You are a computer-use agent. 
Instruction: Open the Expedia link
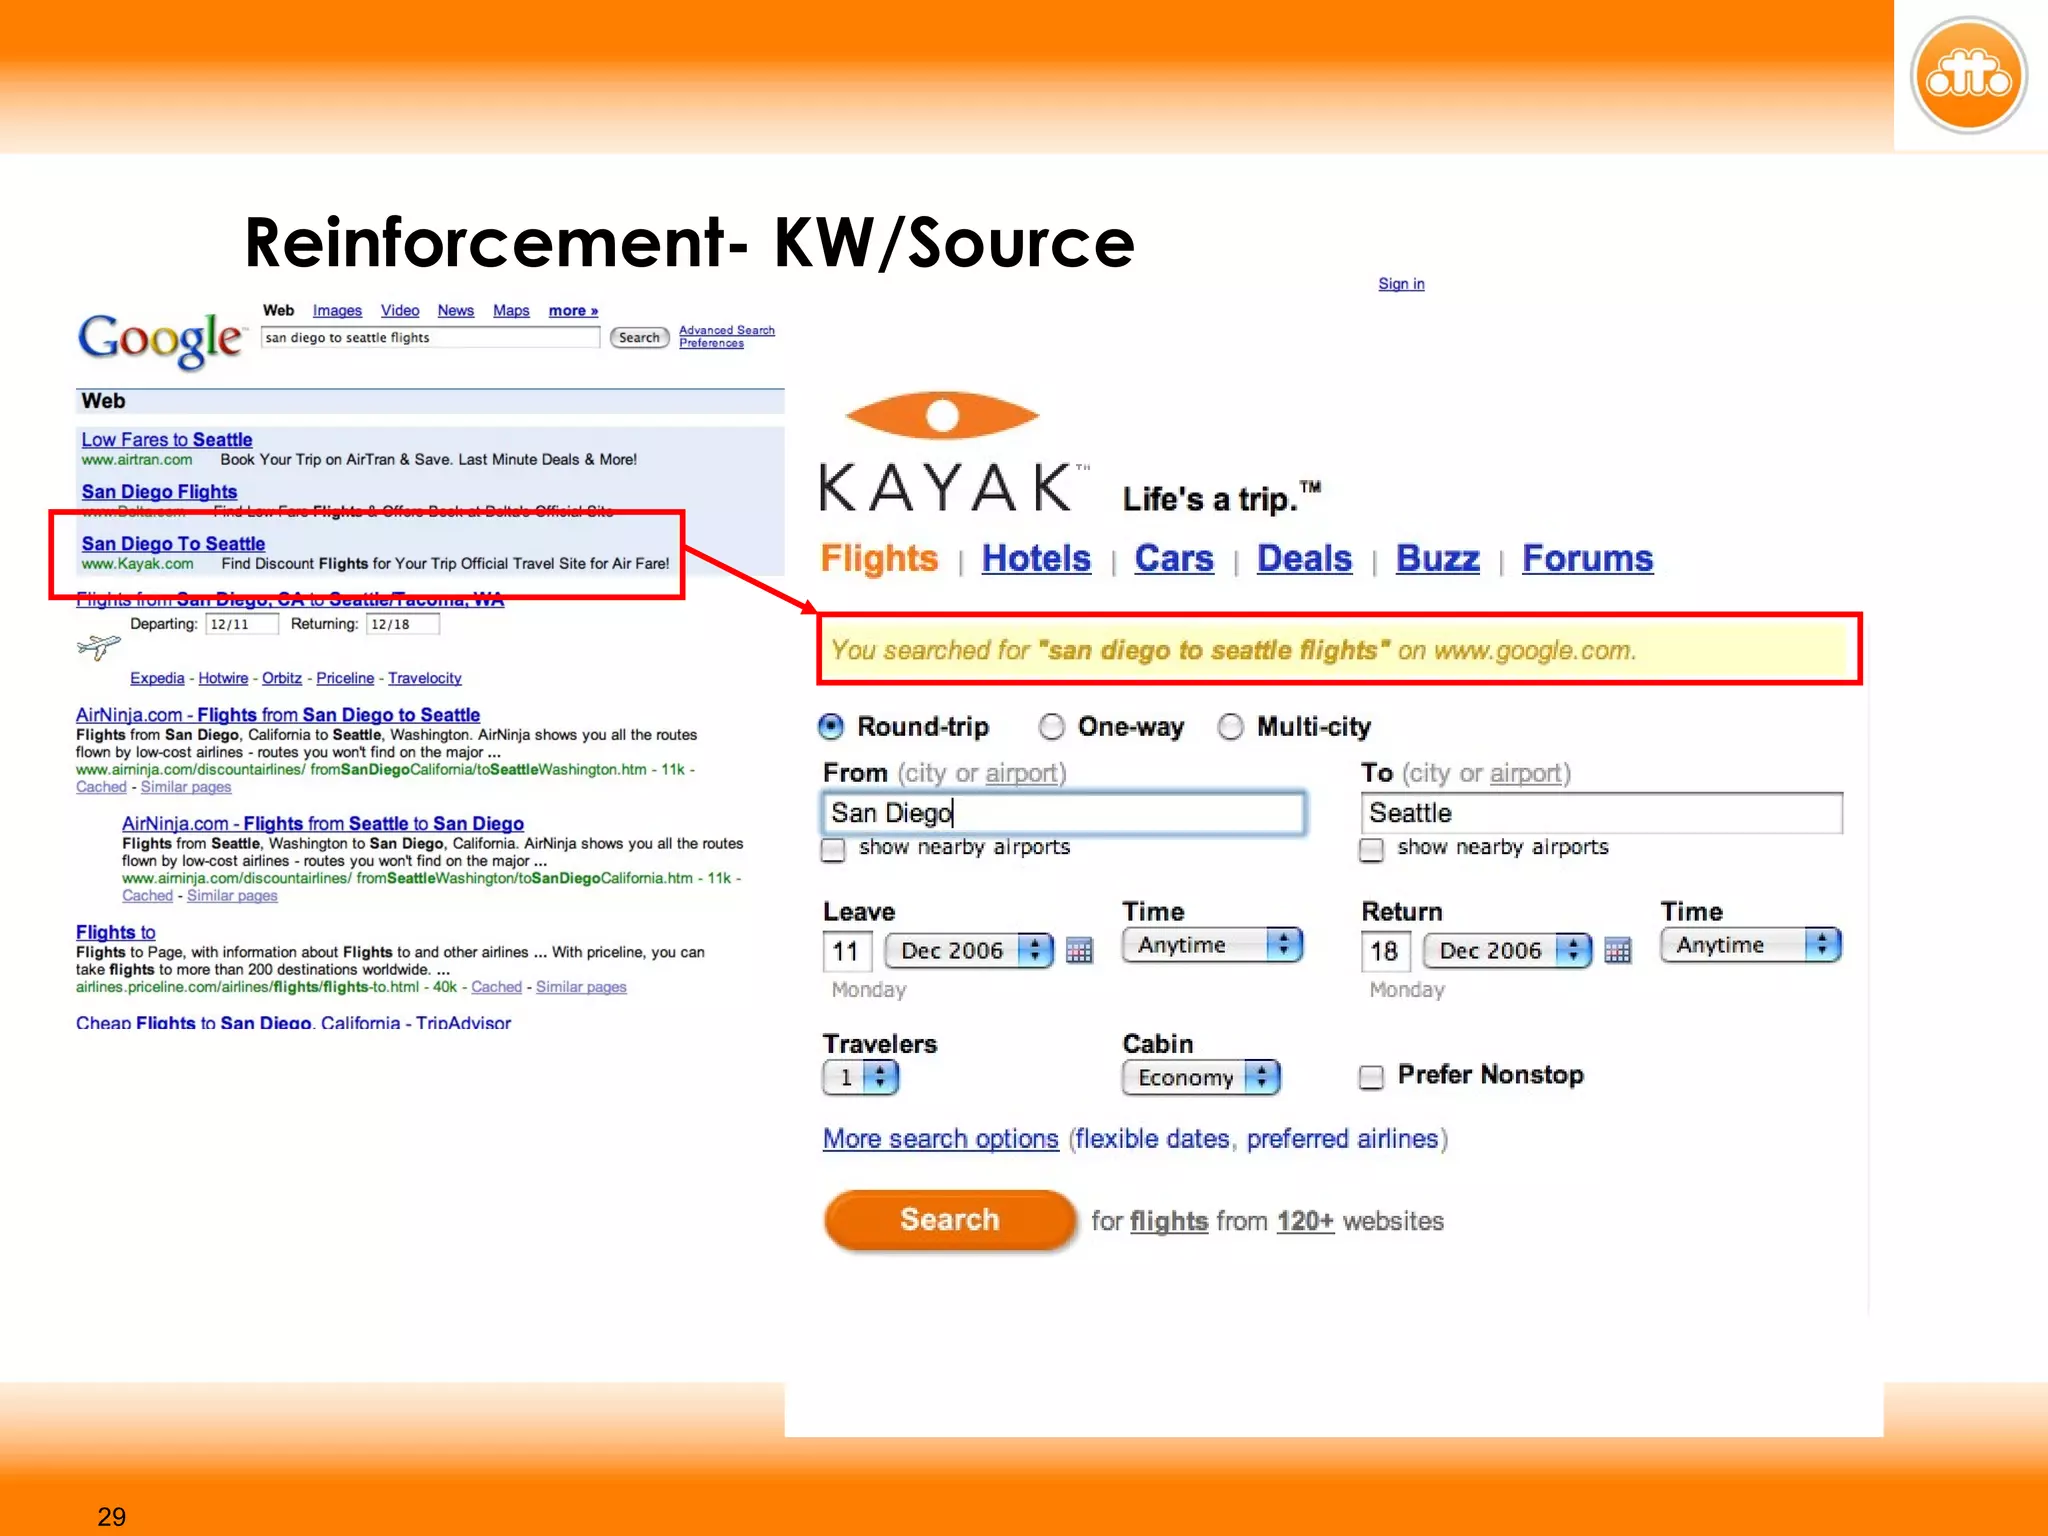tap(157, 678)
